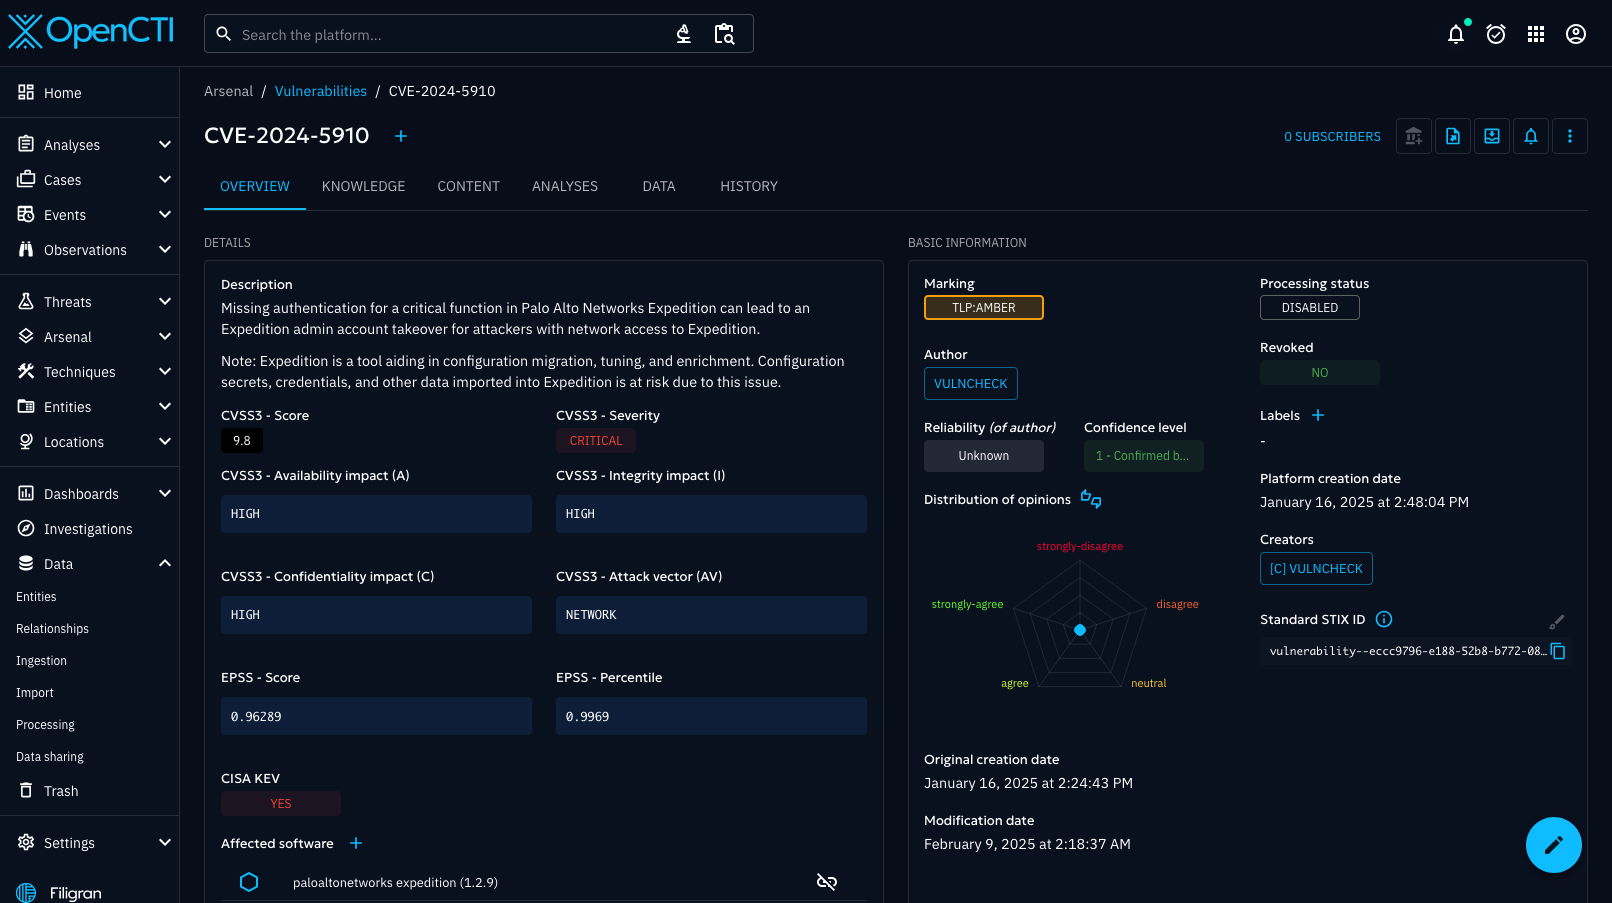
Task: Open bulk search via clipboard icon
Action: click(x=724, y=33)
